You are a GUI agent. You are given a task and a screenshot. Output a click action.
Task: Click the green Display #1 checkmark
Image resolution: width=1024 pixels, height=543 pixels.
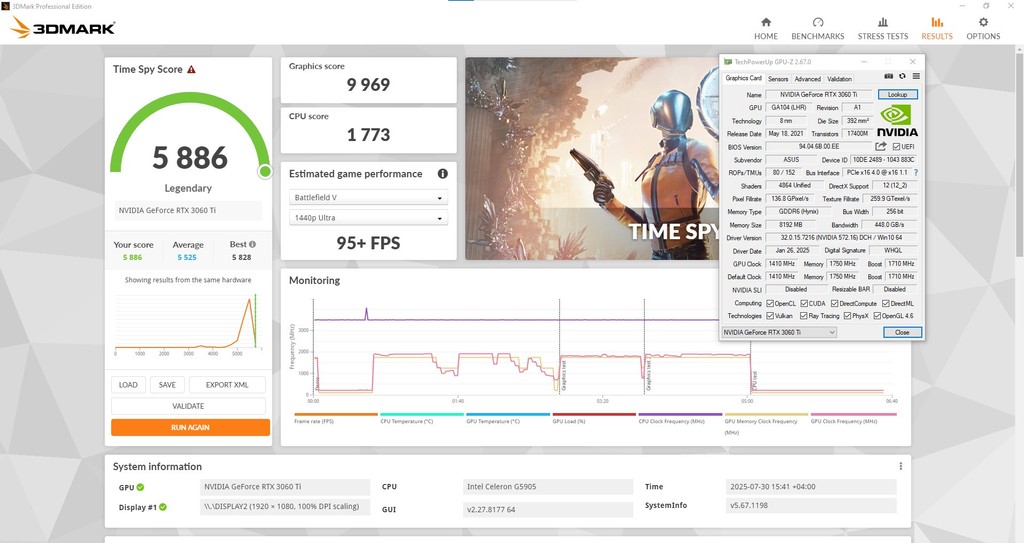coord(163,507)
